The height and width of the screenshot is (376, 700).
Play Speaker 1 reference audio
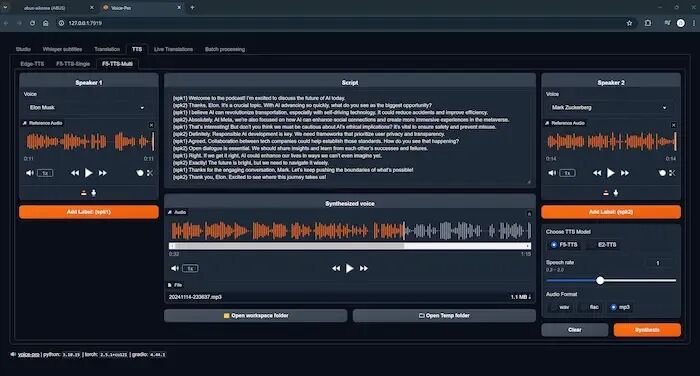point(88,173)
